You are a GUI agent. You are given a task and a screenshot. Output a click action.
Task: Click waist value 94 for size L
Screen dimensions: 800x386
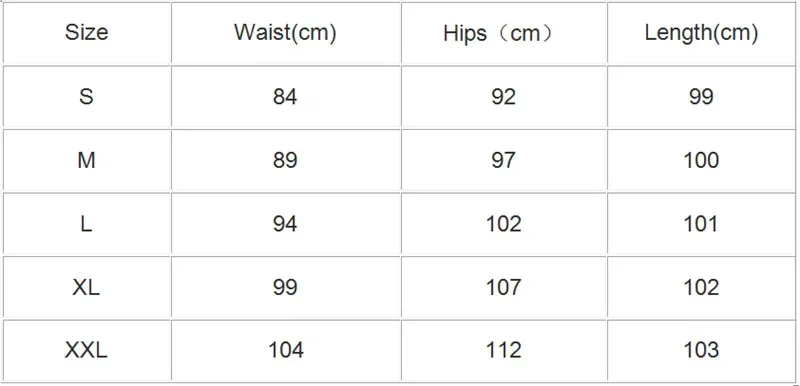click(286, 224)
